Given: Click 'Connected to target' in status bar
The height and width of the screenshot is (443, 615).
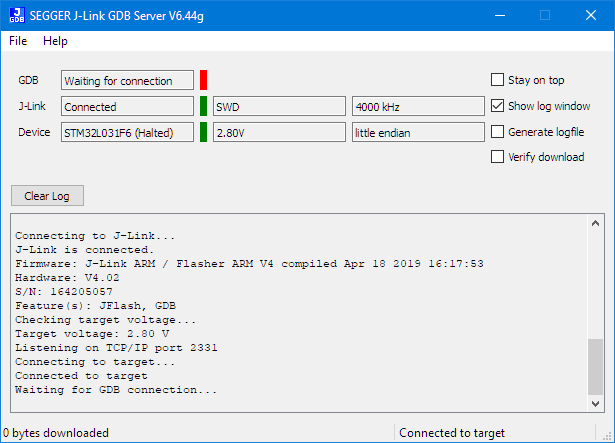Looking at the screenshot, I should point(452,433).
